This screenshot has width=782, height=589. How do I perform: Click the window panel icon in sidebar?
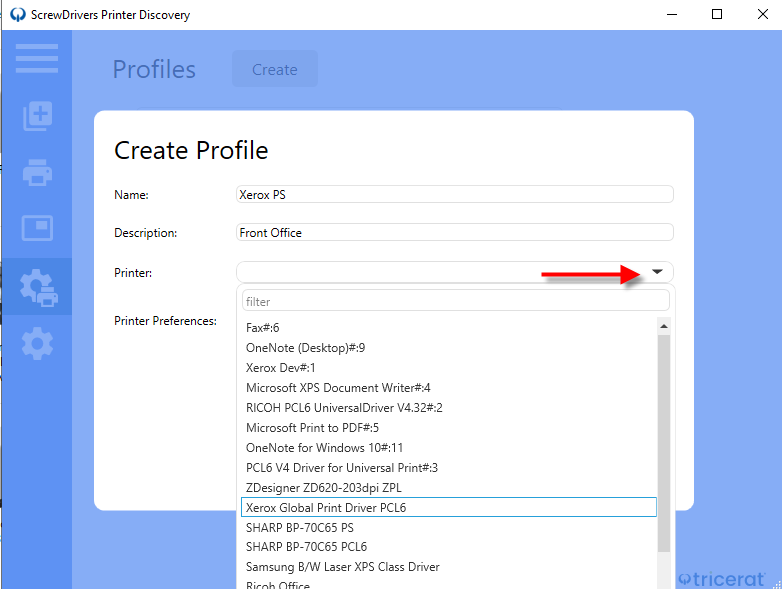[x=37, y=228]
